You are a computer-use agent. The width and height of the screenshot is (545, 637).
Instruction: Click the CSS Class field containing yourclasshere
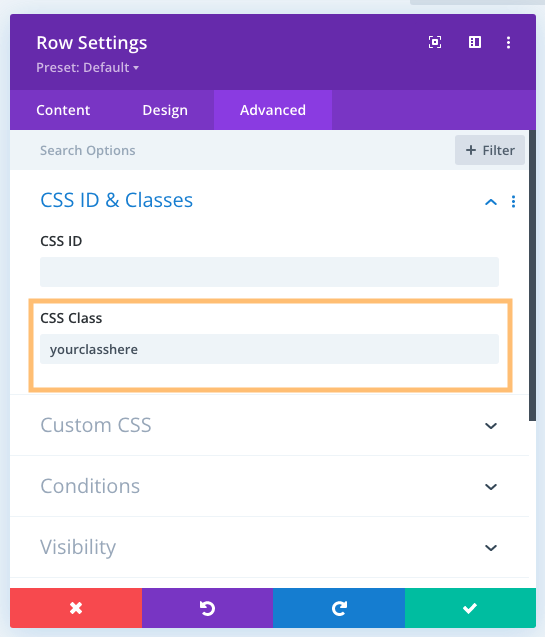269,349
